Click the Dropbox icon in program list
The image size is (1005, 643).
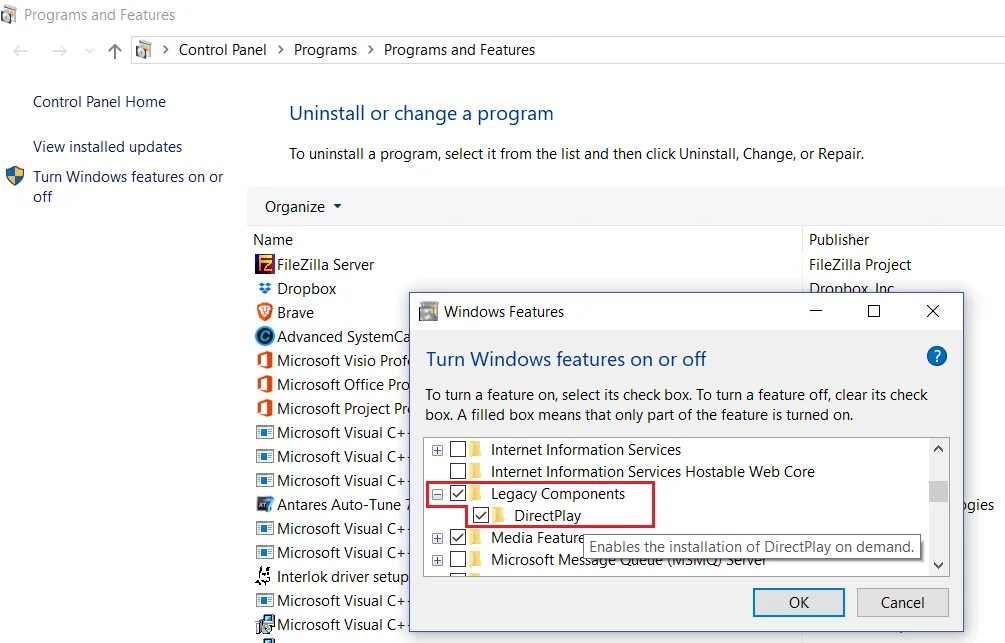pyautogui.click(x=264, y=289)
